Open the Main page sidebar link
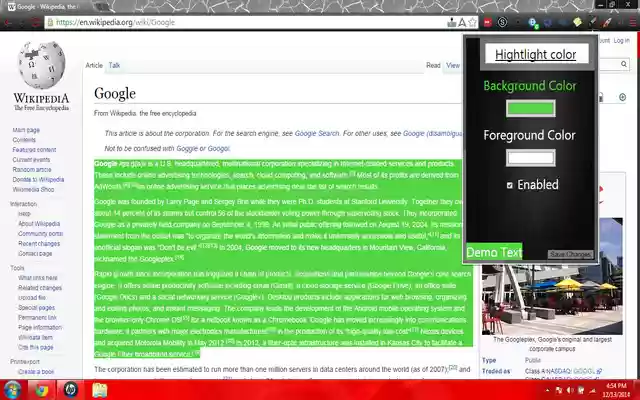This screenshot has height=400, width=640. (26, 130)
